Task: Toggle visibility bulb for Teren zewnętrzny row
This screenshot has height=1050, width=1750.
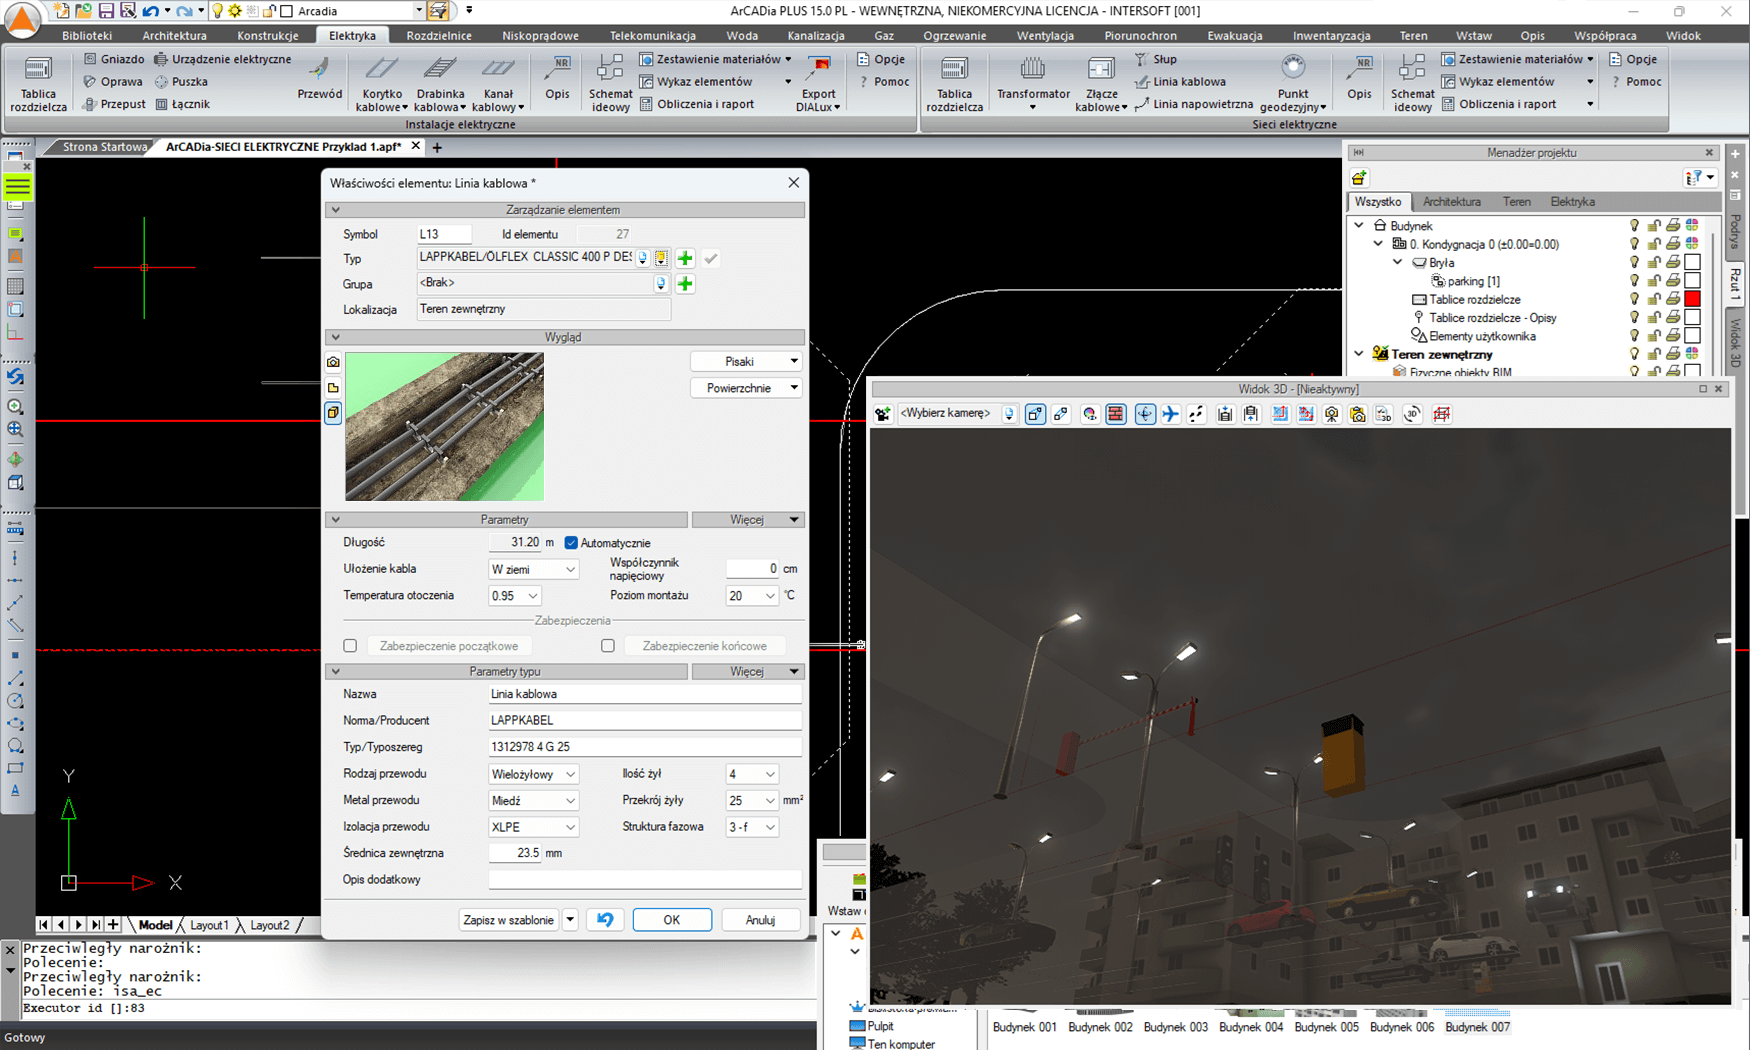Action: 1634,354
